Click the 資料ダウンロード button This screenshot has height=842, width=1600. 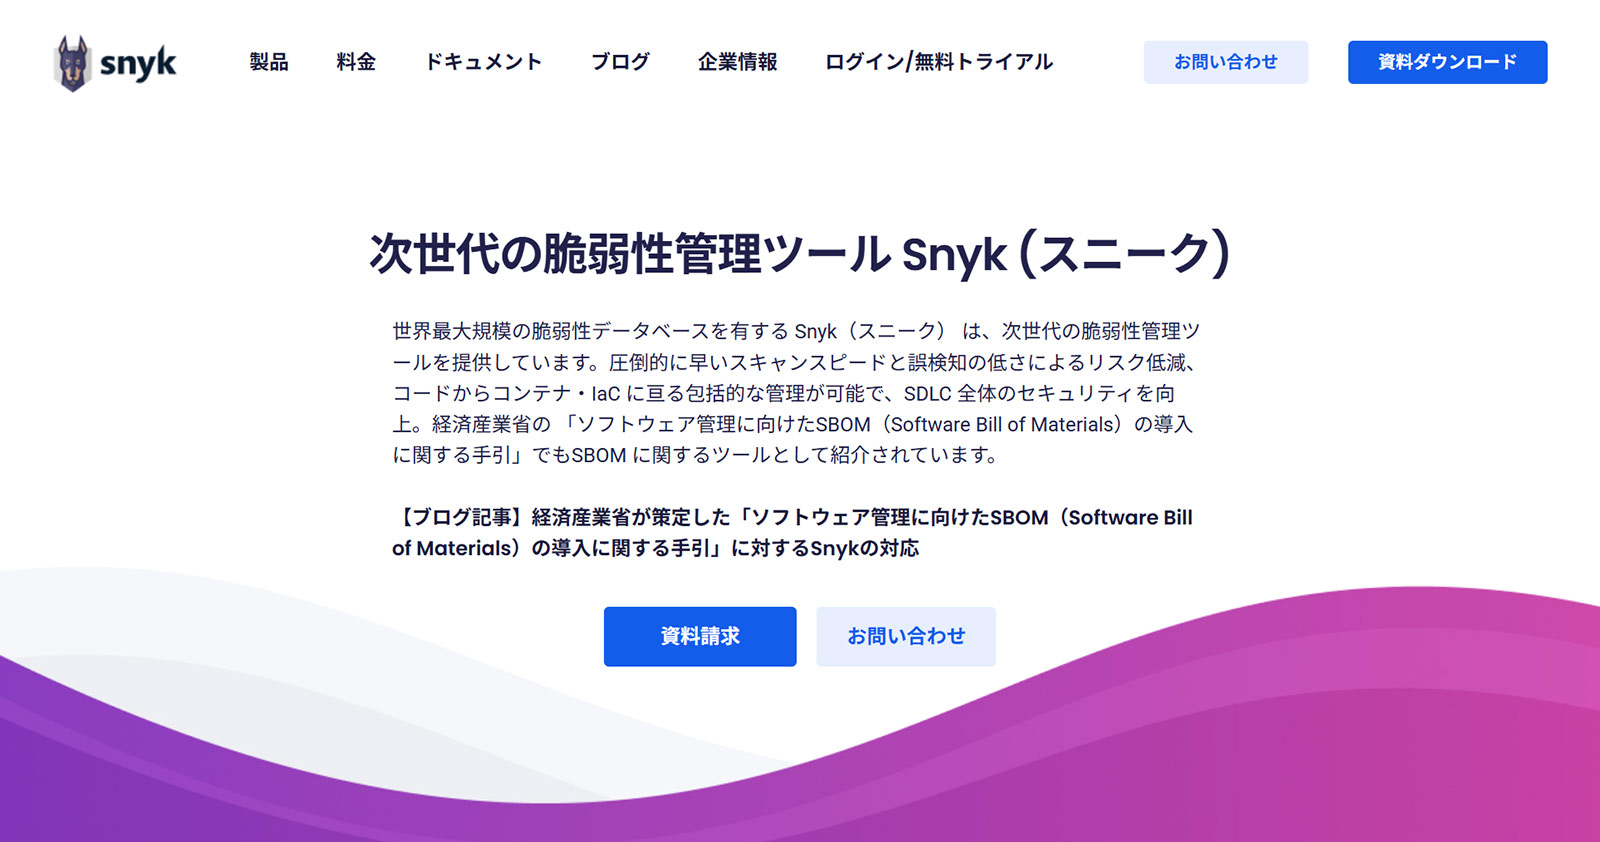1447,62
